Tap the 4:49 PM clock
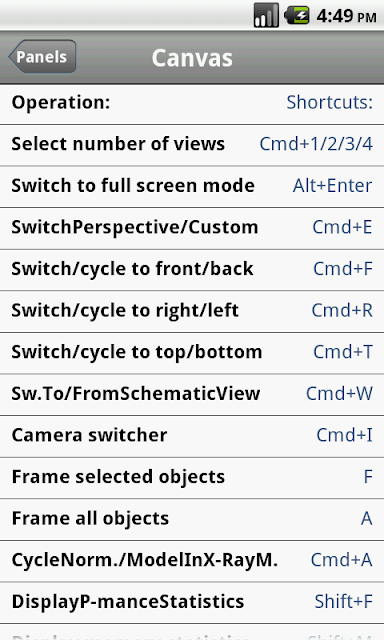Screen dimensions: 384x640 (346, 16)
